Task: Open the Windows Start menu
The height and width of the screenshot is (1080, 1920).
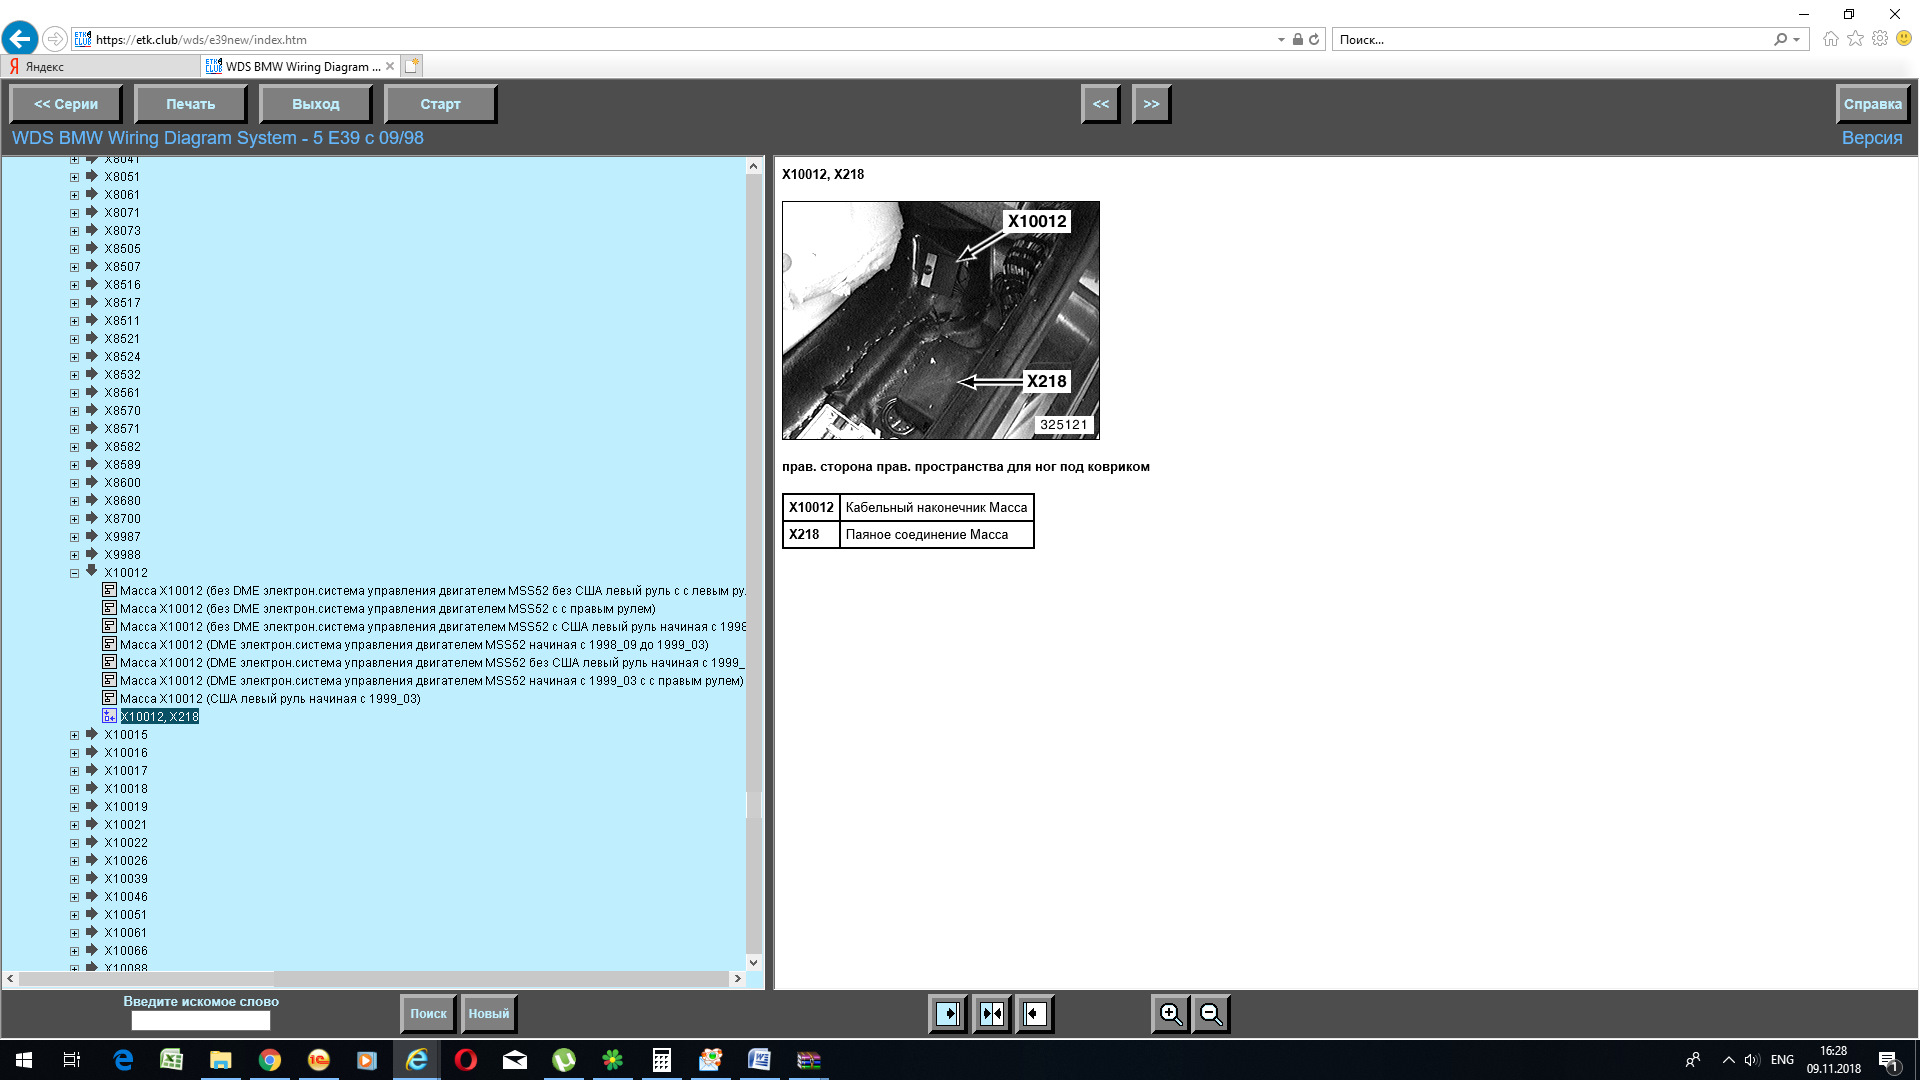Action: [24, 1060]
